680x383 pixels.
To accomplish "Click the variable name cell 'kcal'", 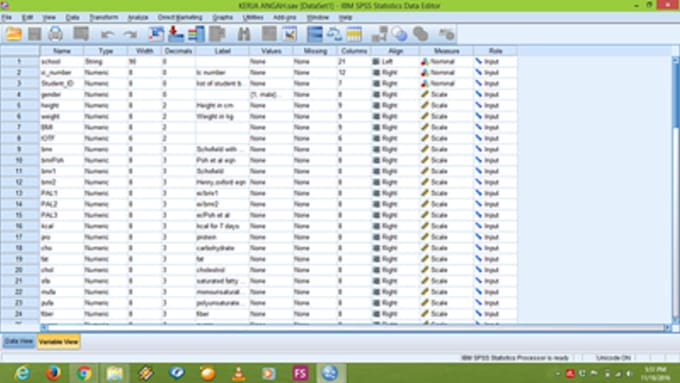I will click(x=62, y=226).
